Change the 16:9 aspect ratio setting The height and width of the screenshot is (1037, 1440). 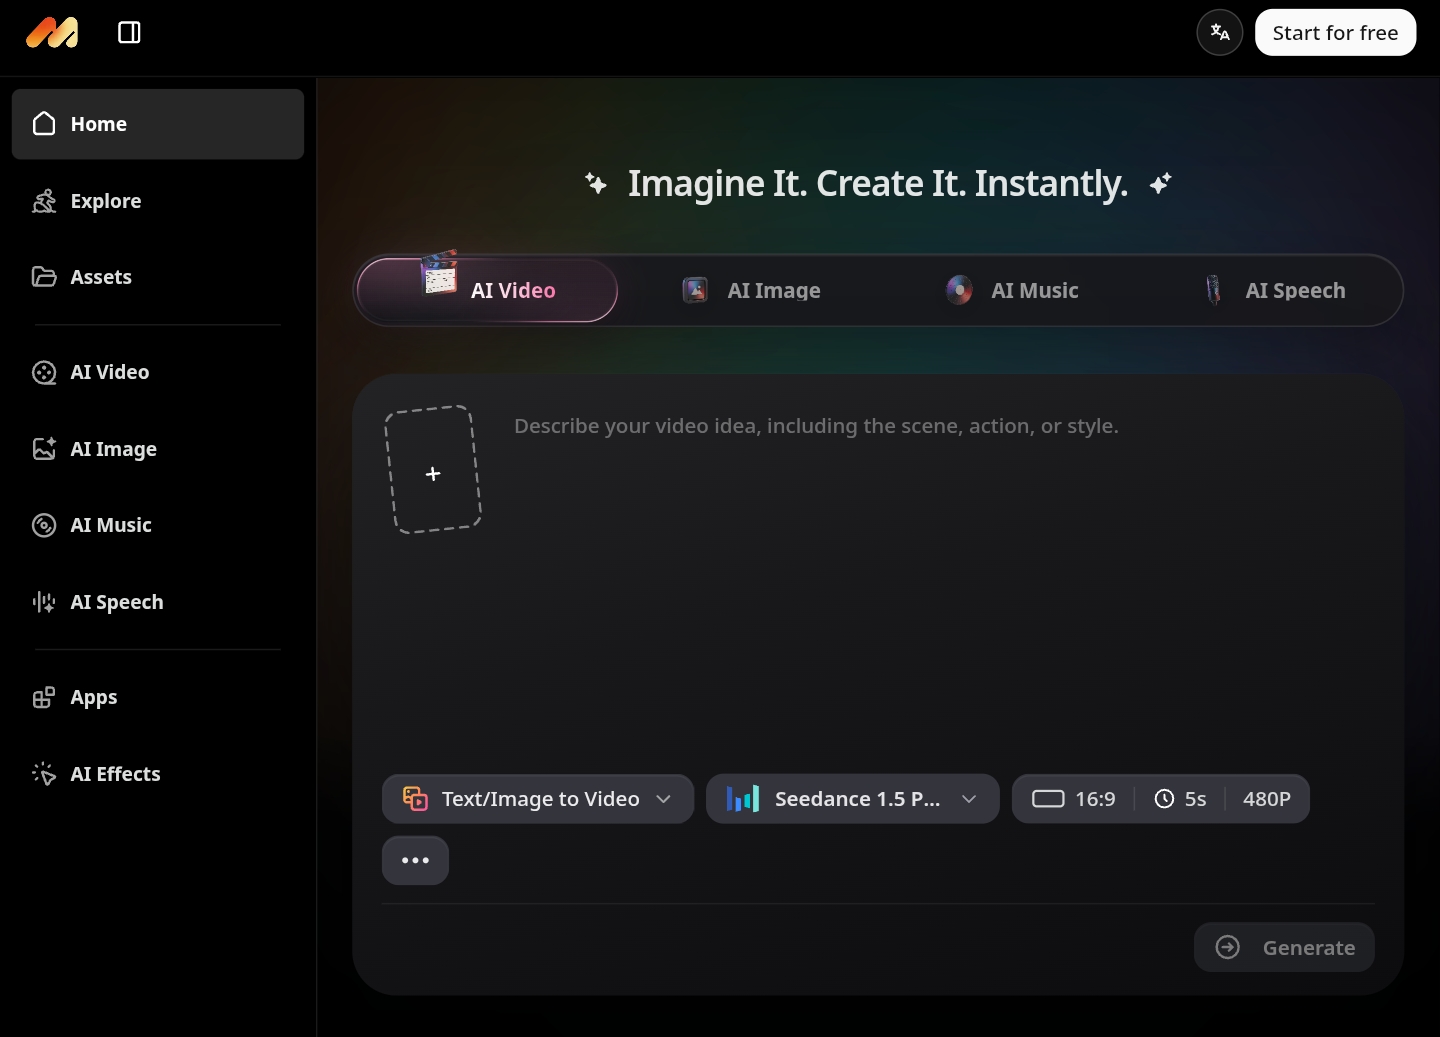pos(1073,799)
